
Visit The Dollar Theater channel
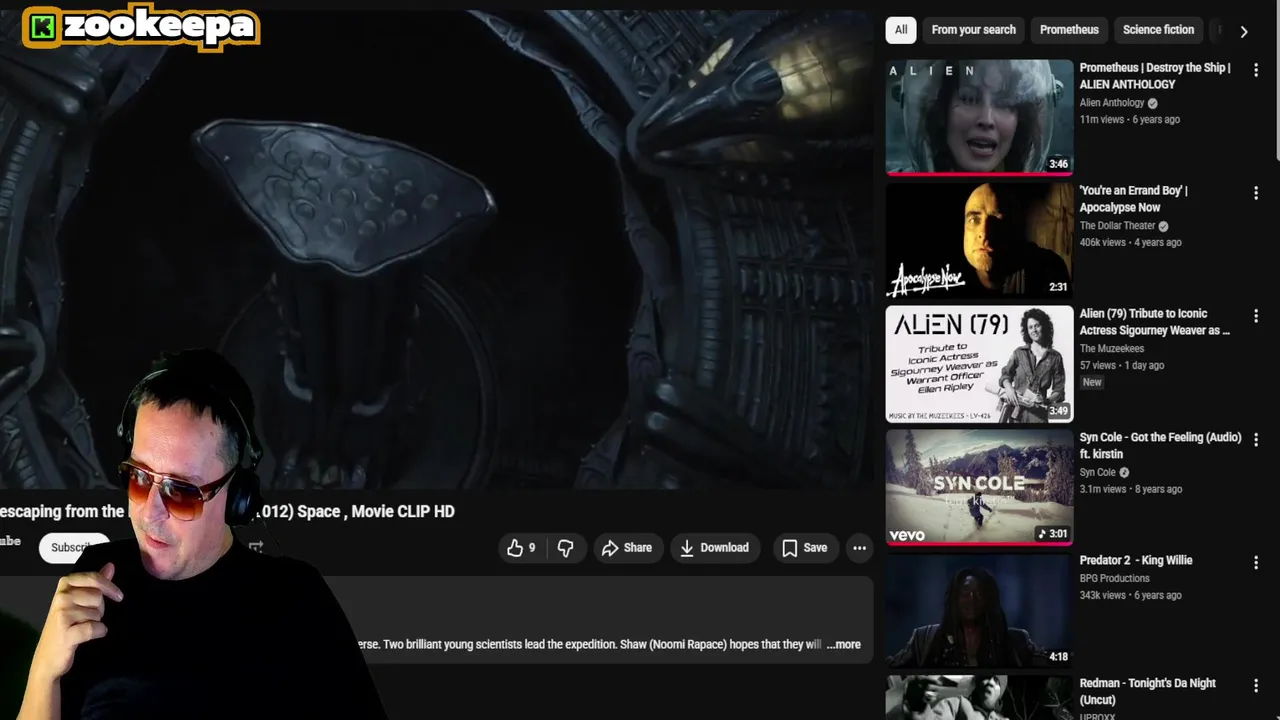[x=1117, y=226]
